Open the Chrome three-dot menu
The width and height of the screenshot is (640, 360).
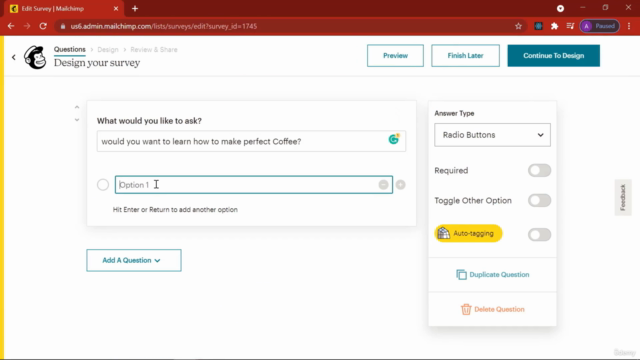click(629, 26)
